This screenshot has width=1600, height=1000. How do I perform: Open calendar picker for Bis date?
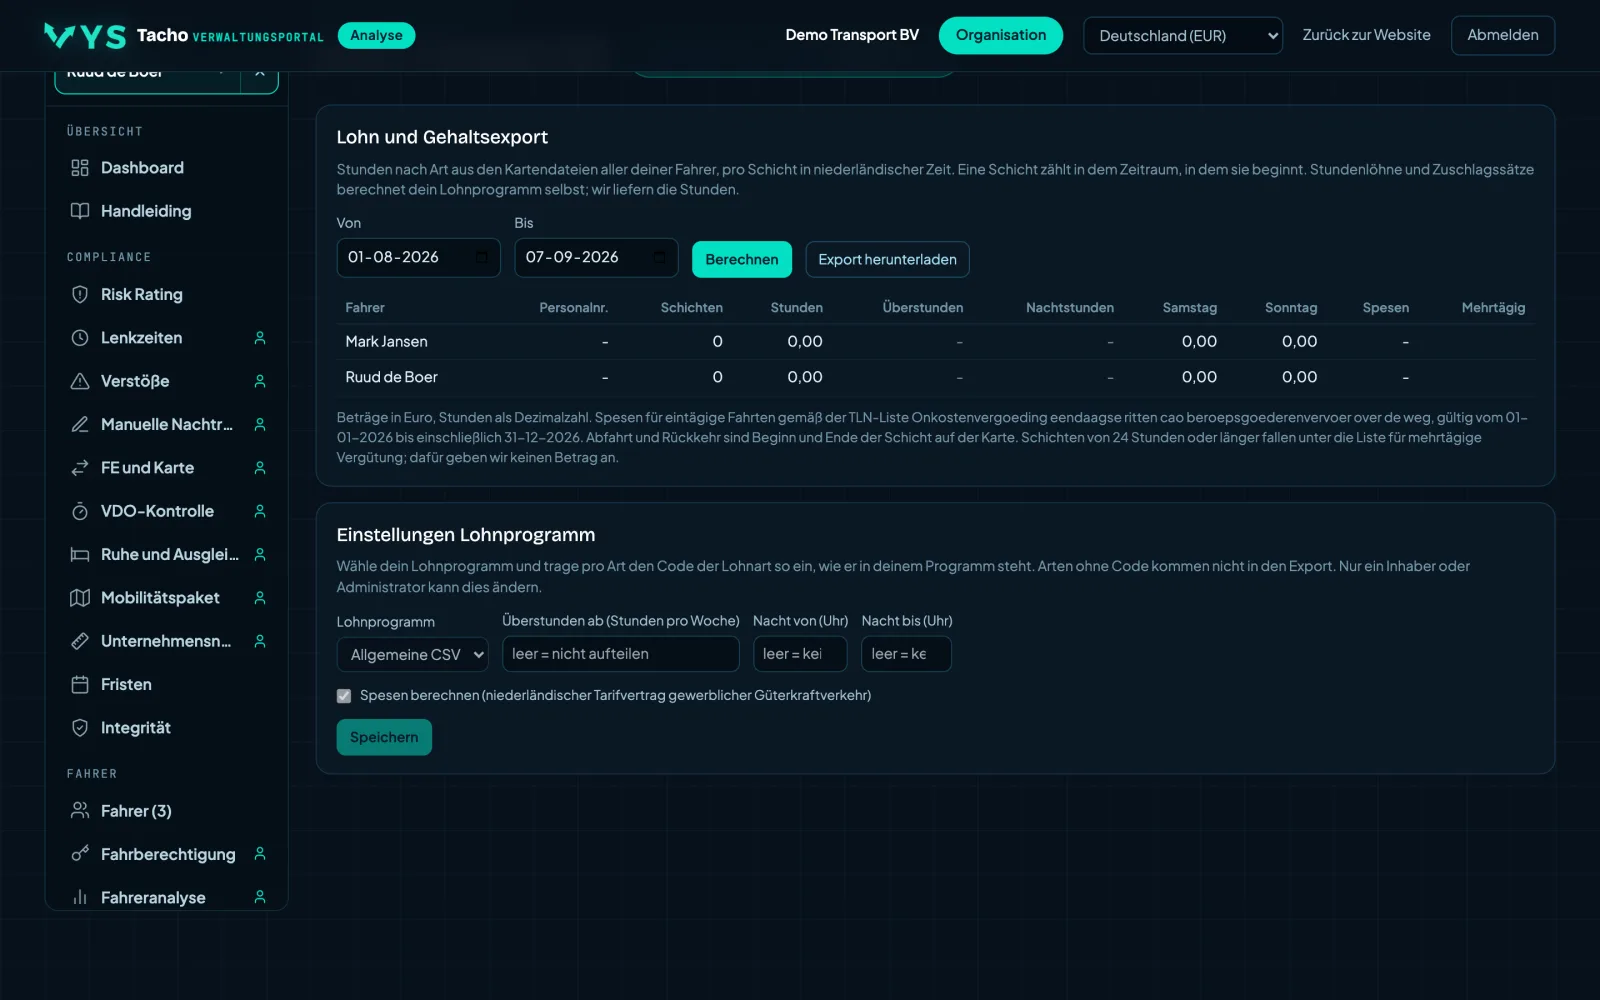(659, 258)
